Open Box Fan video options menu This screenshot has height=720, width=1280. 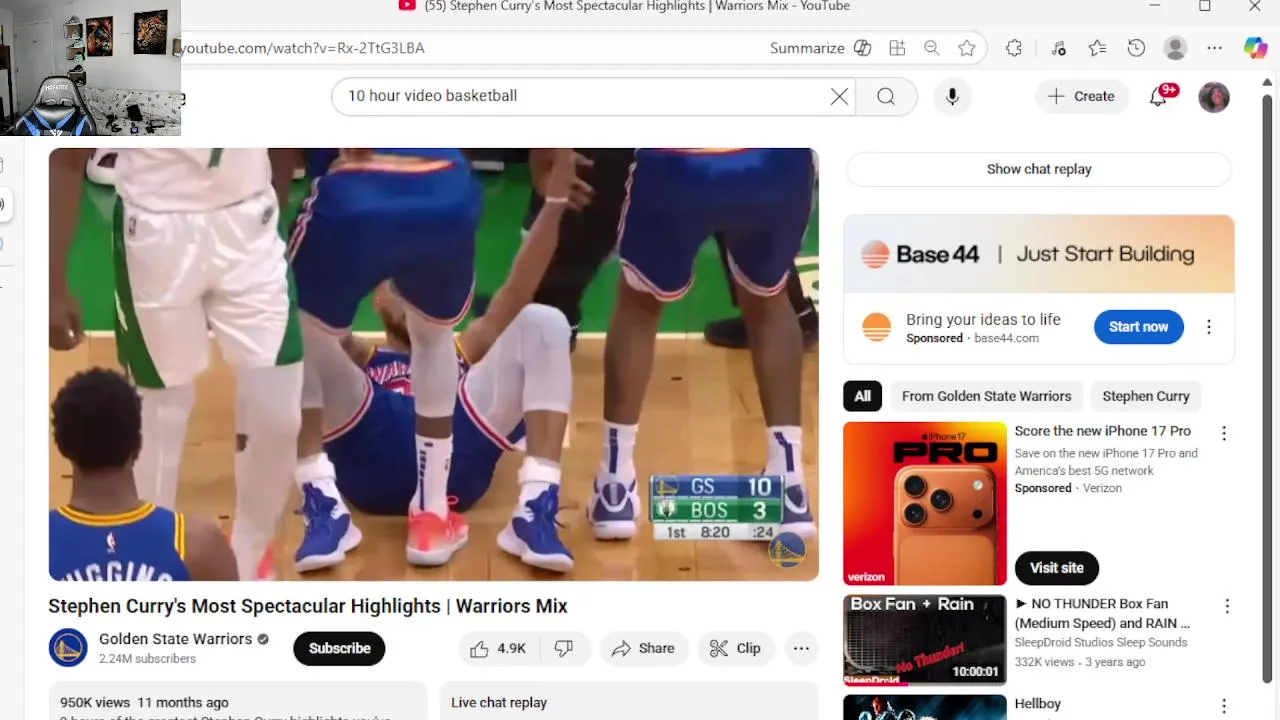(x=1227, y=606)
